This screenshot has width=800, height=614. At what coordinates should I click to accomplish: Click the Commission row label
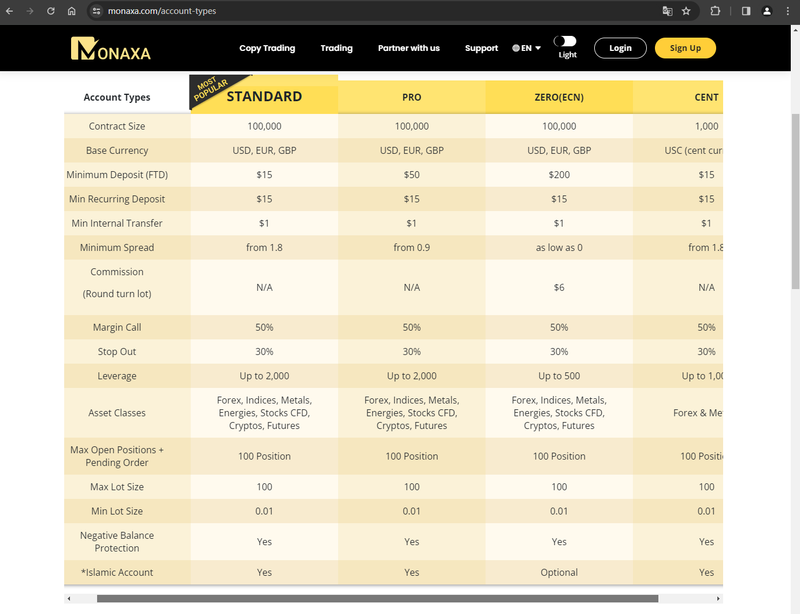click(117, 283)
